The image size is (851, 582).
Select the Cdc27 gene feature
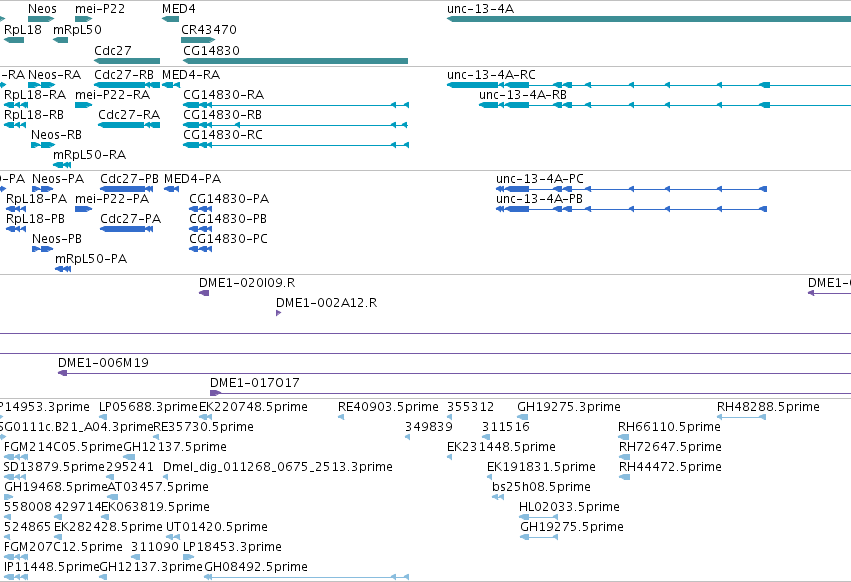[x=127, y=61]
